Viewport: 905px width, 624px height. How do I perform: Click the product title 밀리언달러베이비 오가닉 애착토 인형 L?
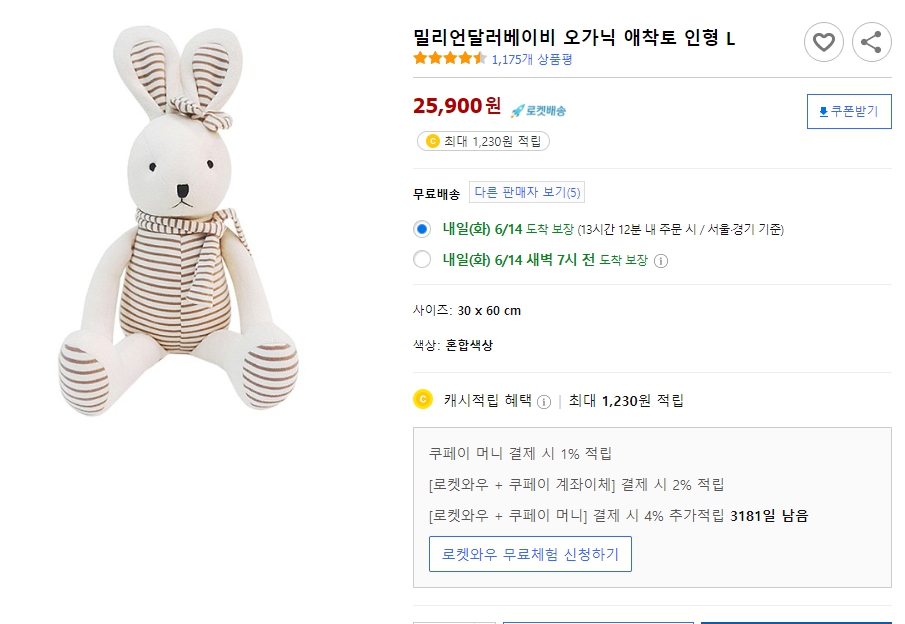pyautogui.click(x=574, y=38)
